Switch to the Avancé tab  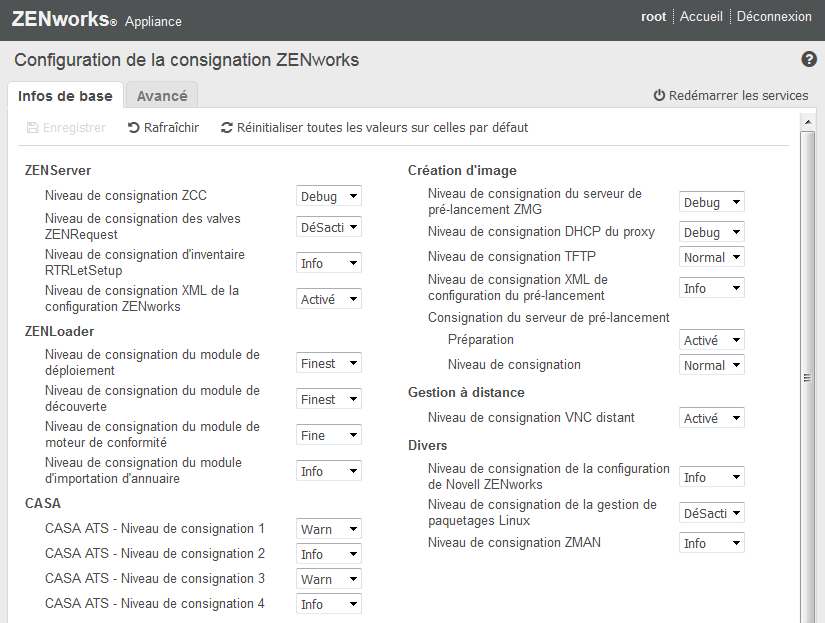coord(162,96)
